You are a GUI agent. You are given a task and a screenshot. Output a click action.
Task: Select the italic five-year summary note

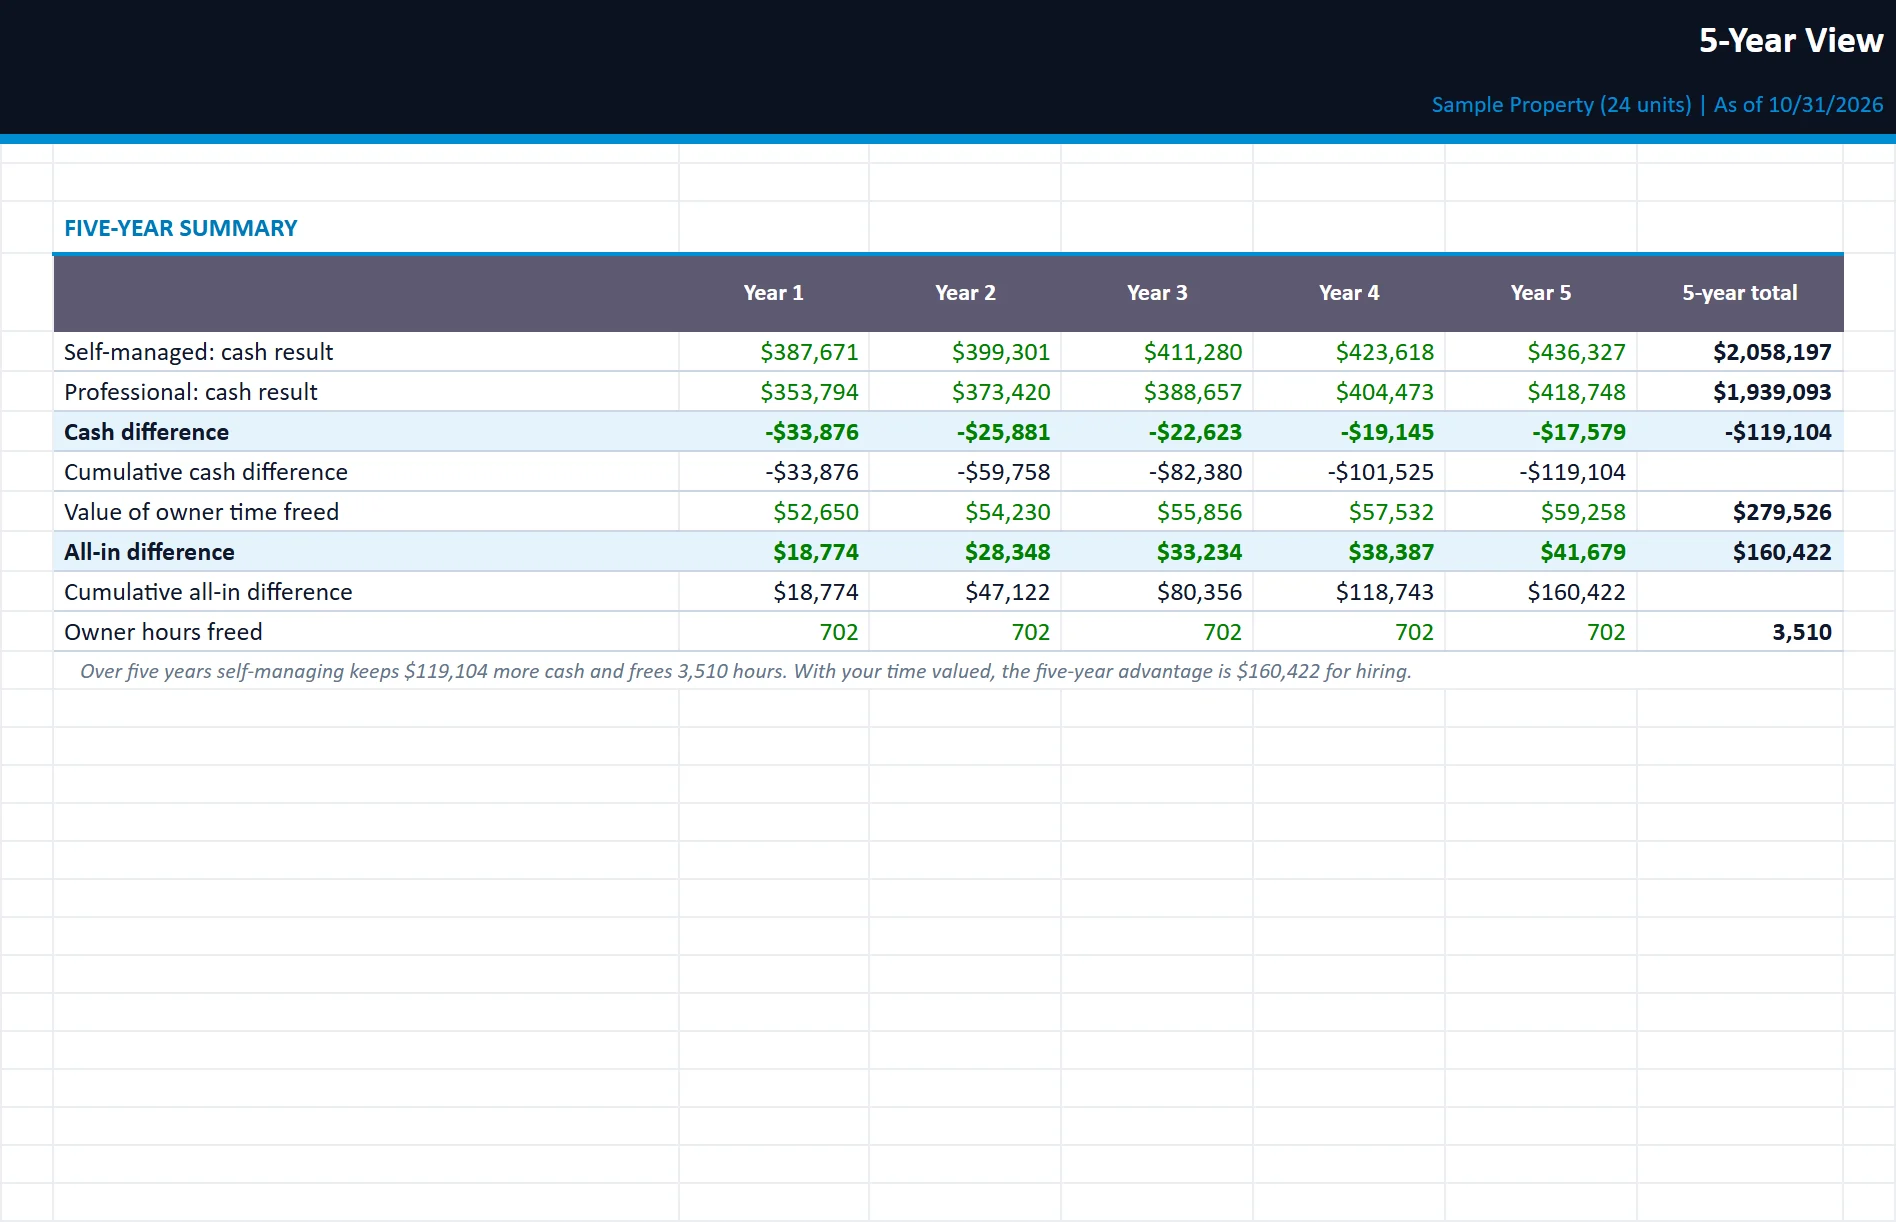(x=746, y=671)
